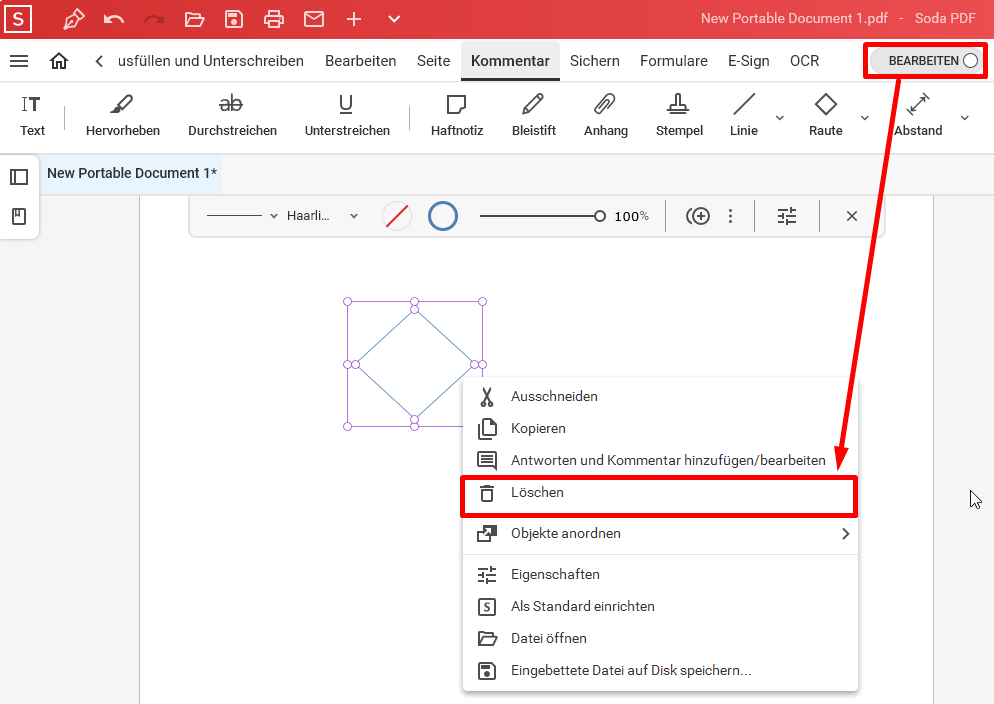
Task: Expand the Raute shape dropdown arrow
Action: coord(864,118)
